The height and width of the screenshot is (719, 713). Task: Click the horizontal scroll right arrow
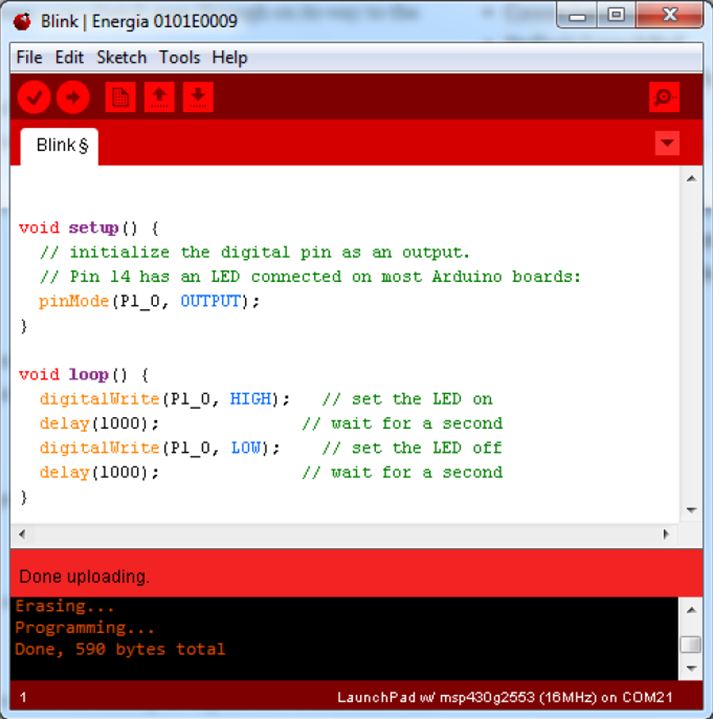pos(666,534)
